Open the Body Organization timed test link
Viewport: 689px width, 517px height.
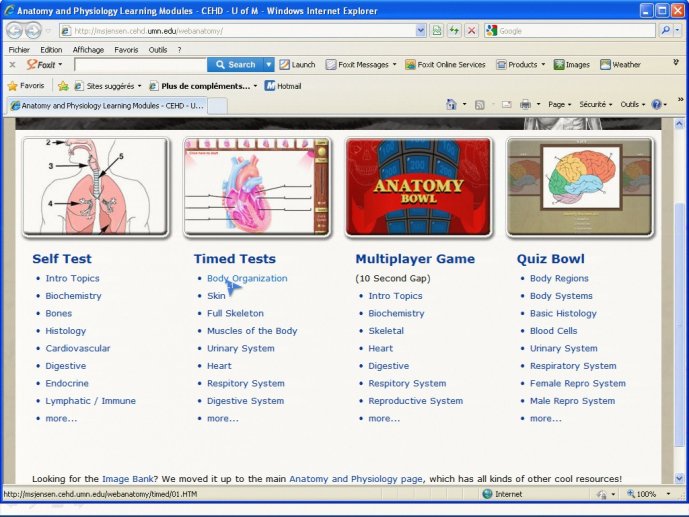[247, 278]
